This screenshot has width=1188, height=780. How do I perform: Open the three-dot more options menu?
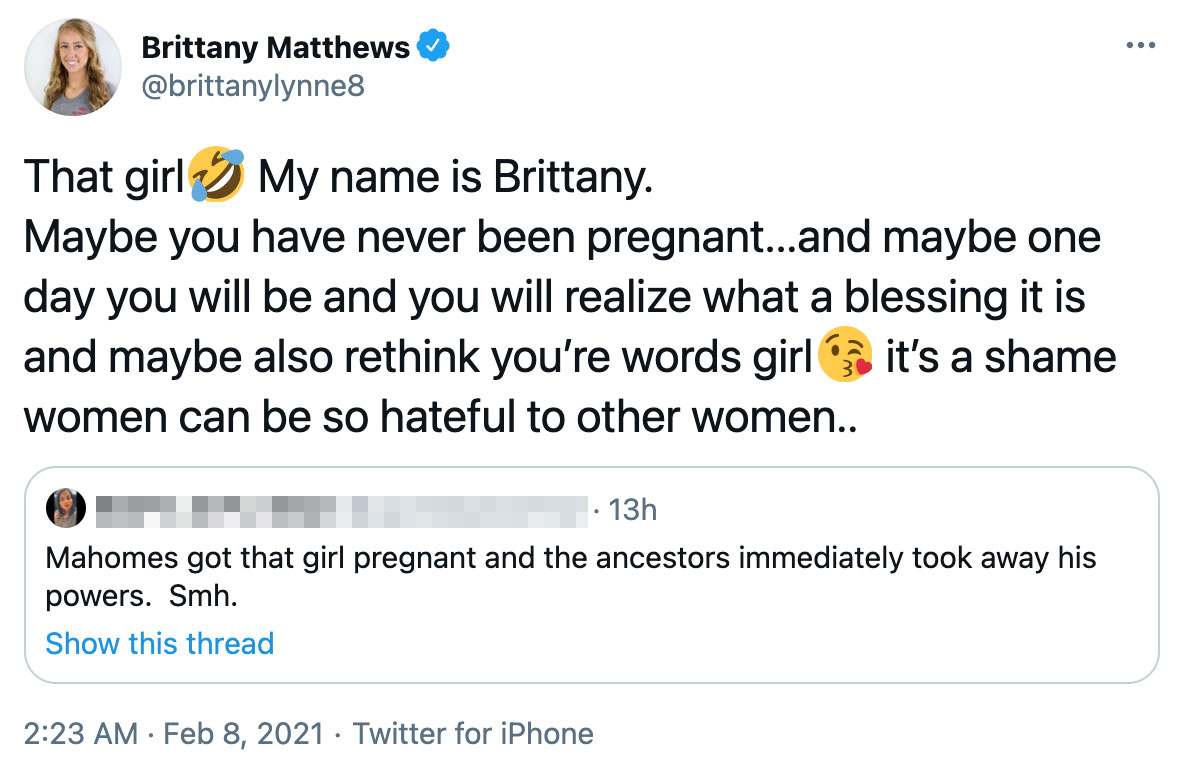[x=1141, y=44]
